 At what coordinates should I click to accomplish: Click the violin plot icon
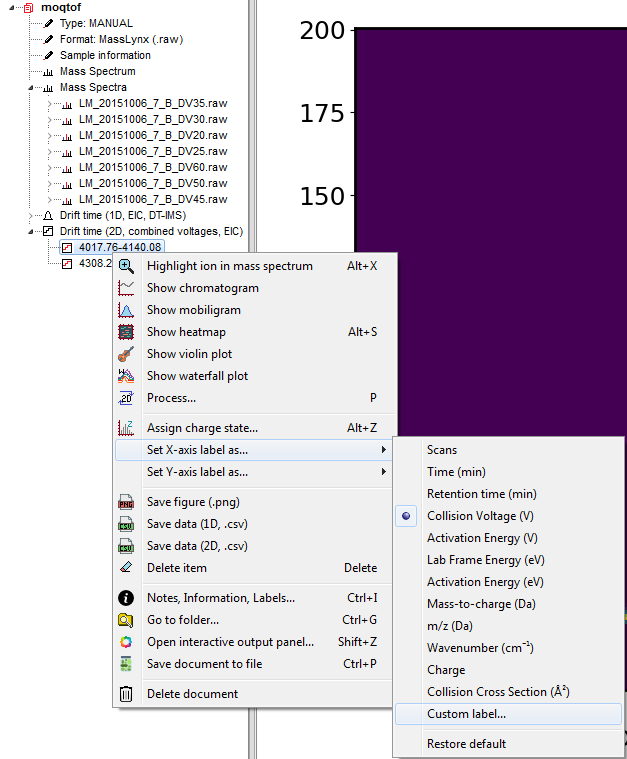point(126,354)
